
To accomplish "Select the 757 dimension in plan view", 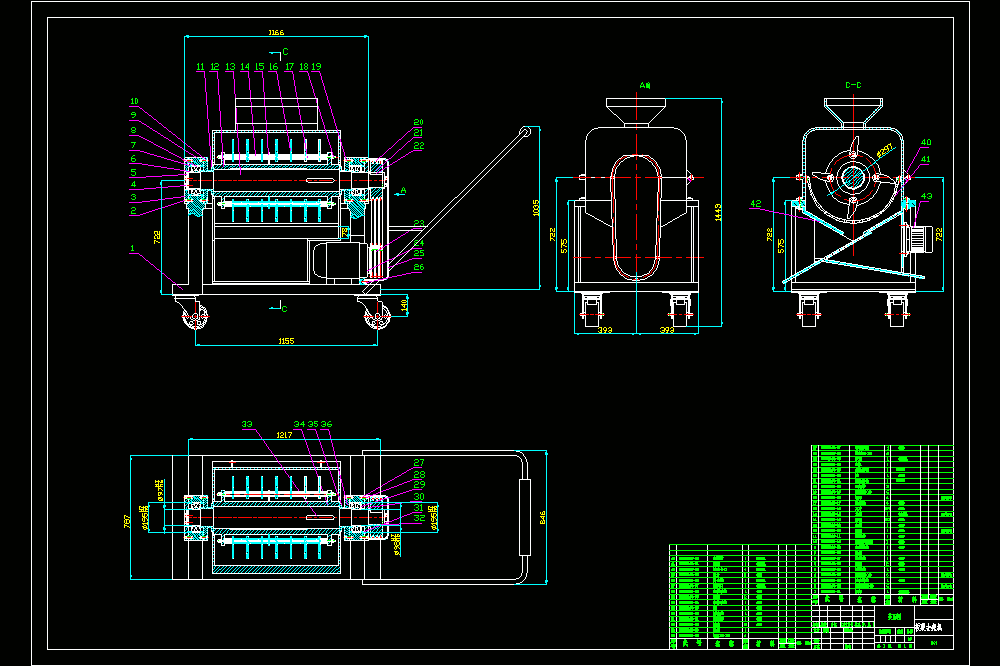I will 127,521.
